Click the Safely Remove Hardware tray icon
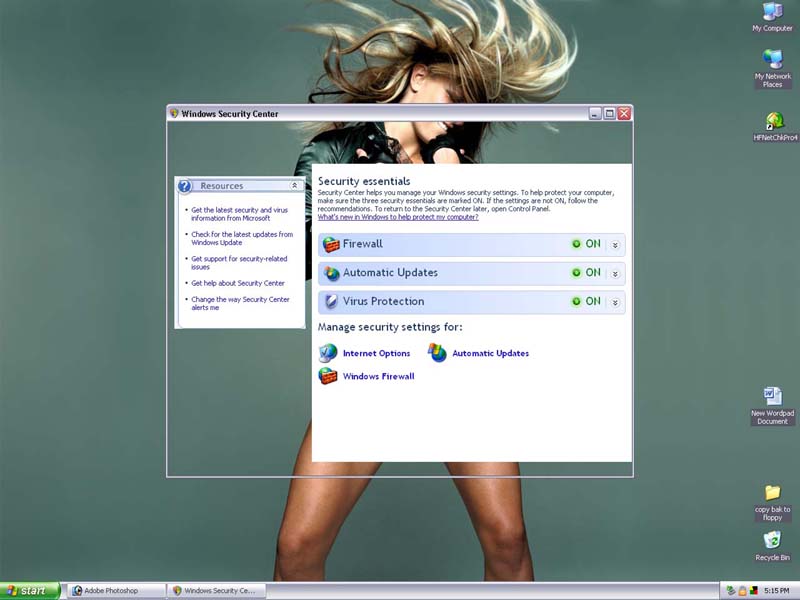Image resolution: width=800 pixels, height=600 pixels. point(731,591)
